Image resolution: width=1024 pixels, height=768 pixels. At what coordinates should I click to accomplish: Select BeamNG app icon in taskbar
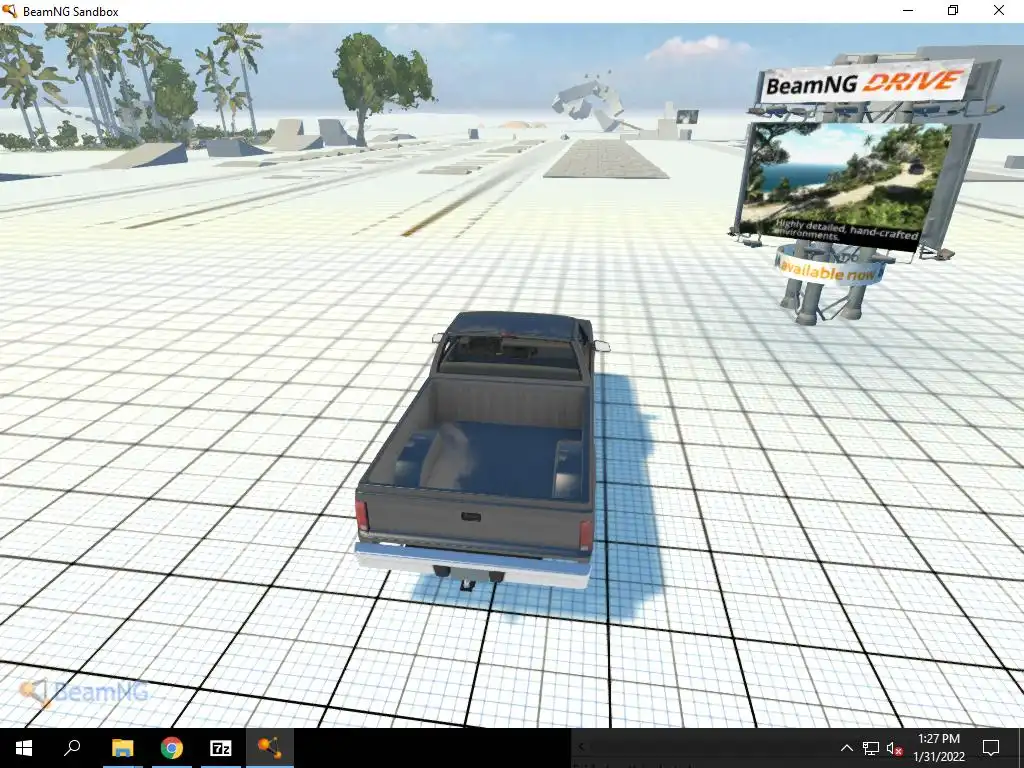(x=270, y=748)
